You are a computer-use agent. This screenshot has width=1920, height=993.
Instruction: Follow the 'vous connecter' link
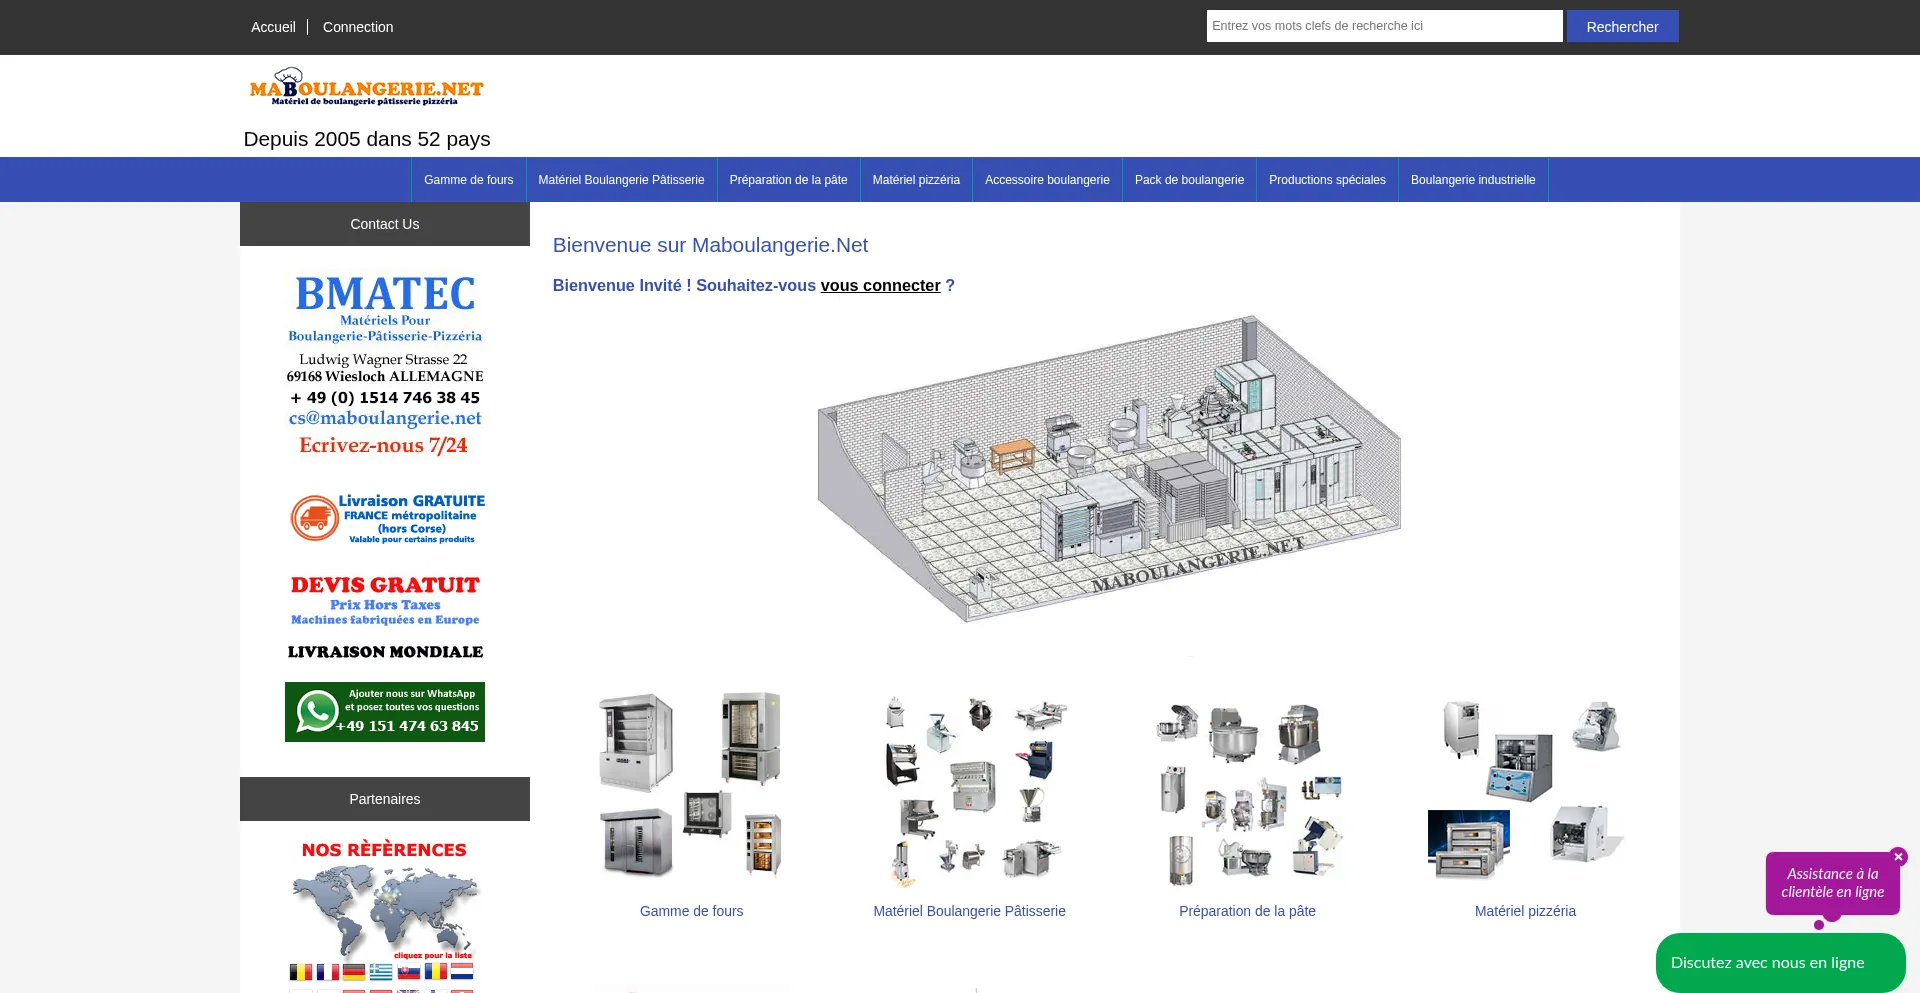[880, 286]
